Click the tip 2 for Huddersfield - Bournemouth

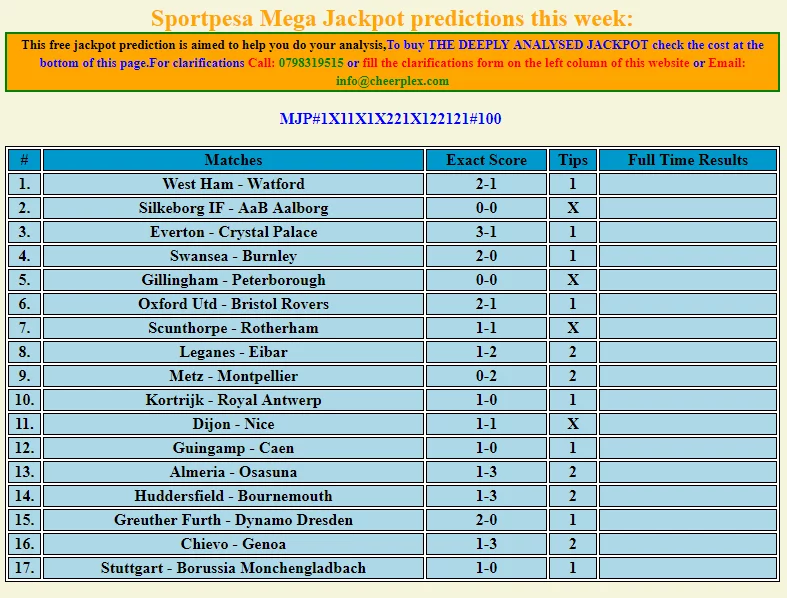click(573, 496)
